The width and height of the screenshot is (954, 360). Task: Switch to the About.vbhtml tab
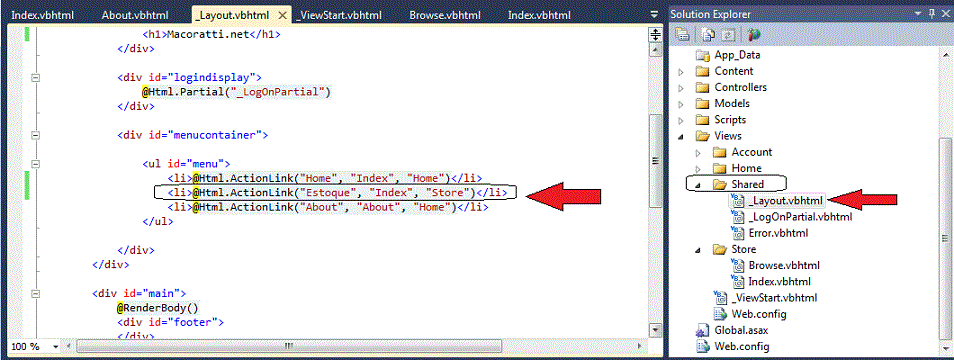coord(135,15)
